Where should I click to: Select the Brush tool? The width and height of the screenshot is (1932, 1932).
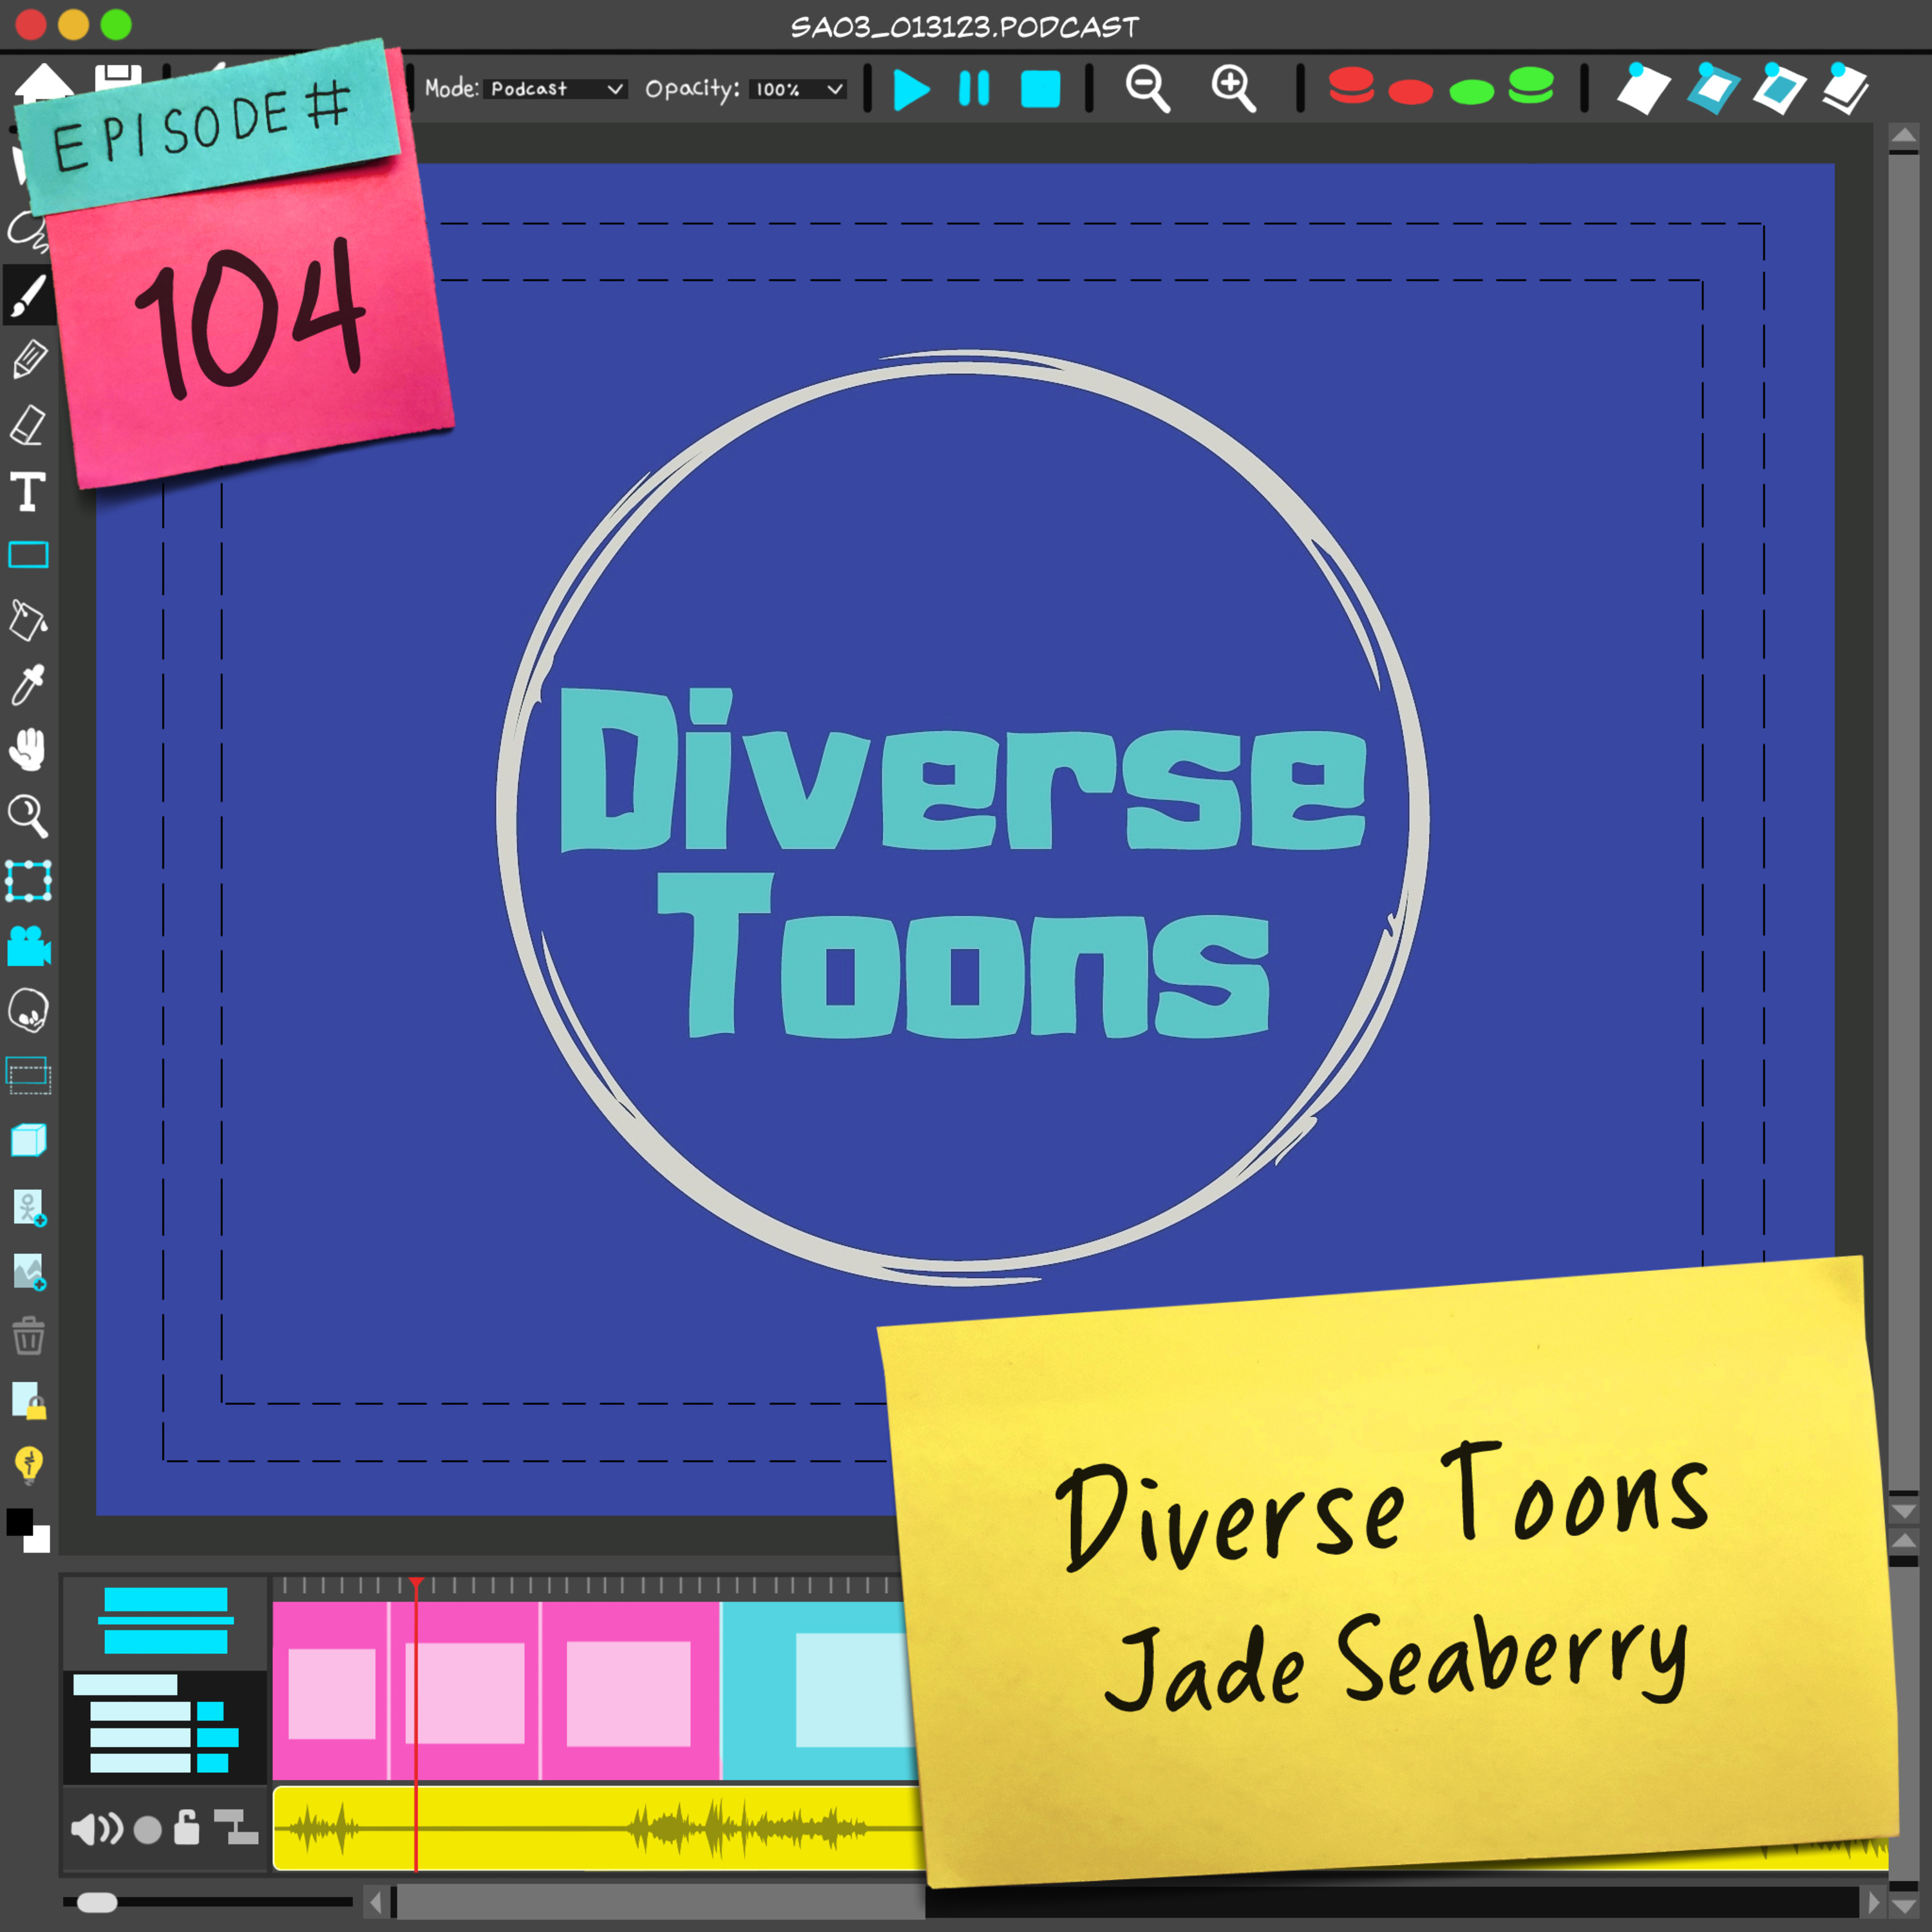pyautogui.click(x=28, y=296)
